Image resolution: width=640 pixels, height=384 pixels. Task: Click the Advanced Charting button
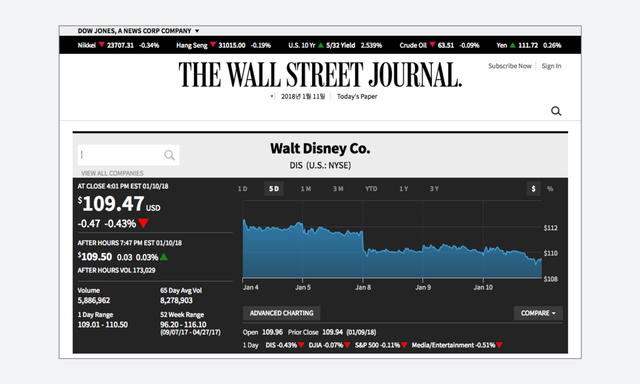282,313
